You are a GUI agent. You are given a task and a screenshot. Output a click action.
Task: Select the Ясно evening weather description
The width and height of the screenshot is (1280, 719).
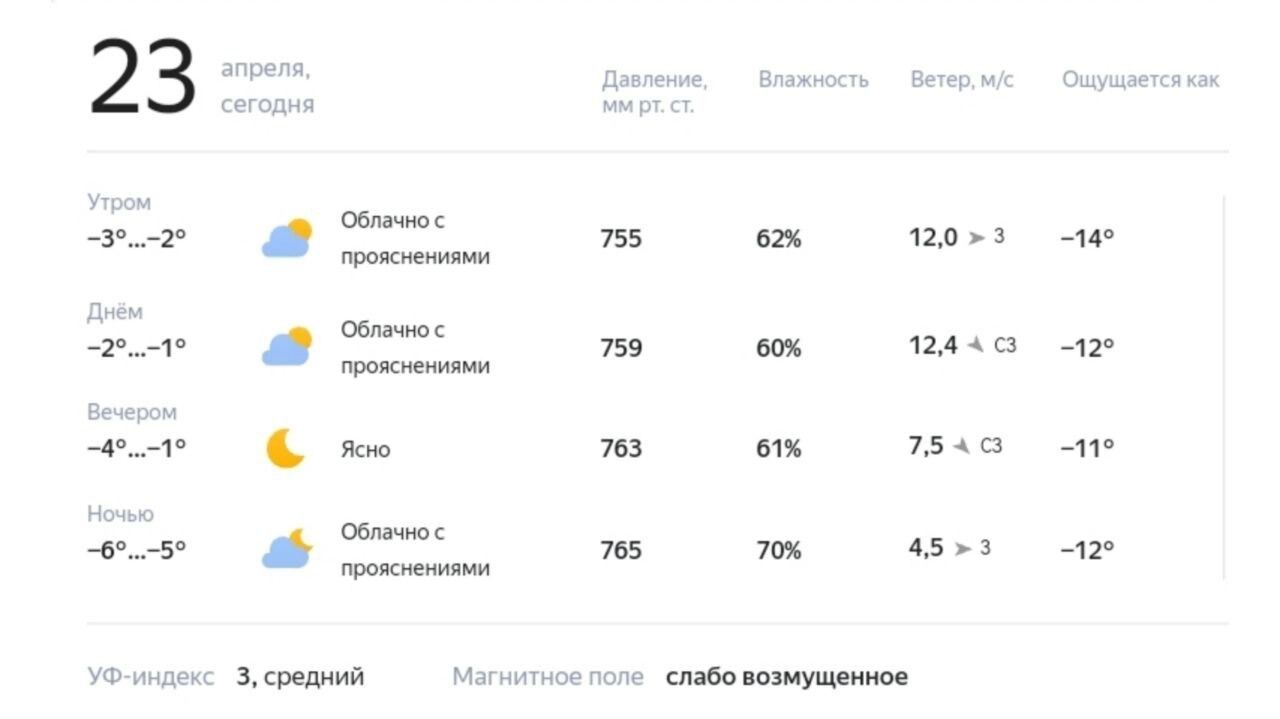coord(366,450)
